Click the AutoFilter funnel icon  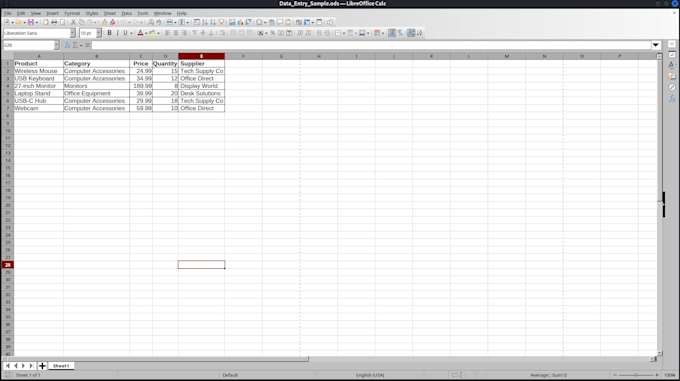point(221,22)
